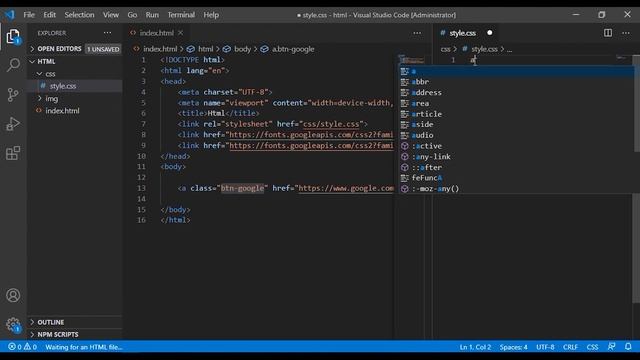Image resolution: width=640 pixels, height=360 pixels.
Task: Choose the abbr suggestion
Action: pos(516,82)
